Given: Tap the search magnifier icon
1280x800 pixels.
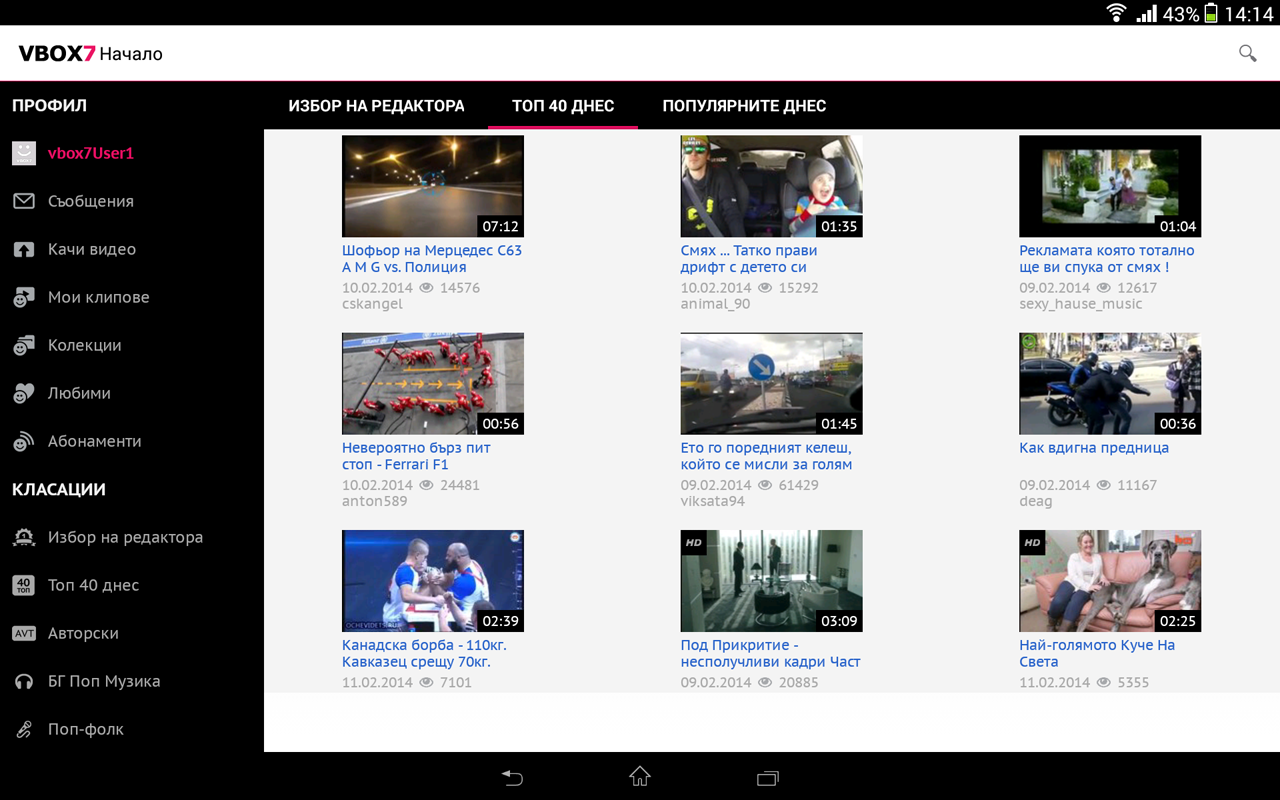Looking at the screenshot, I should [x=1247, y=53].
